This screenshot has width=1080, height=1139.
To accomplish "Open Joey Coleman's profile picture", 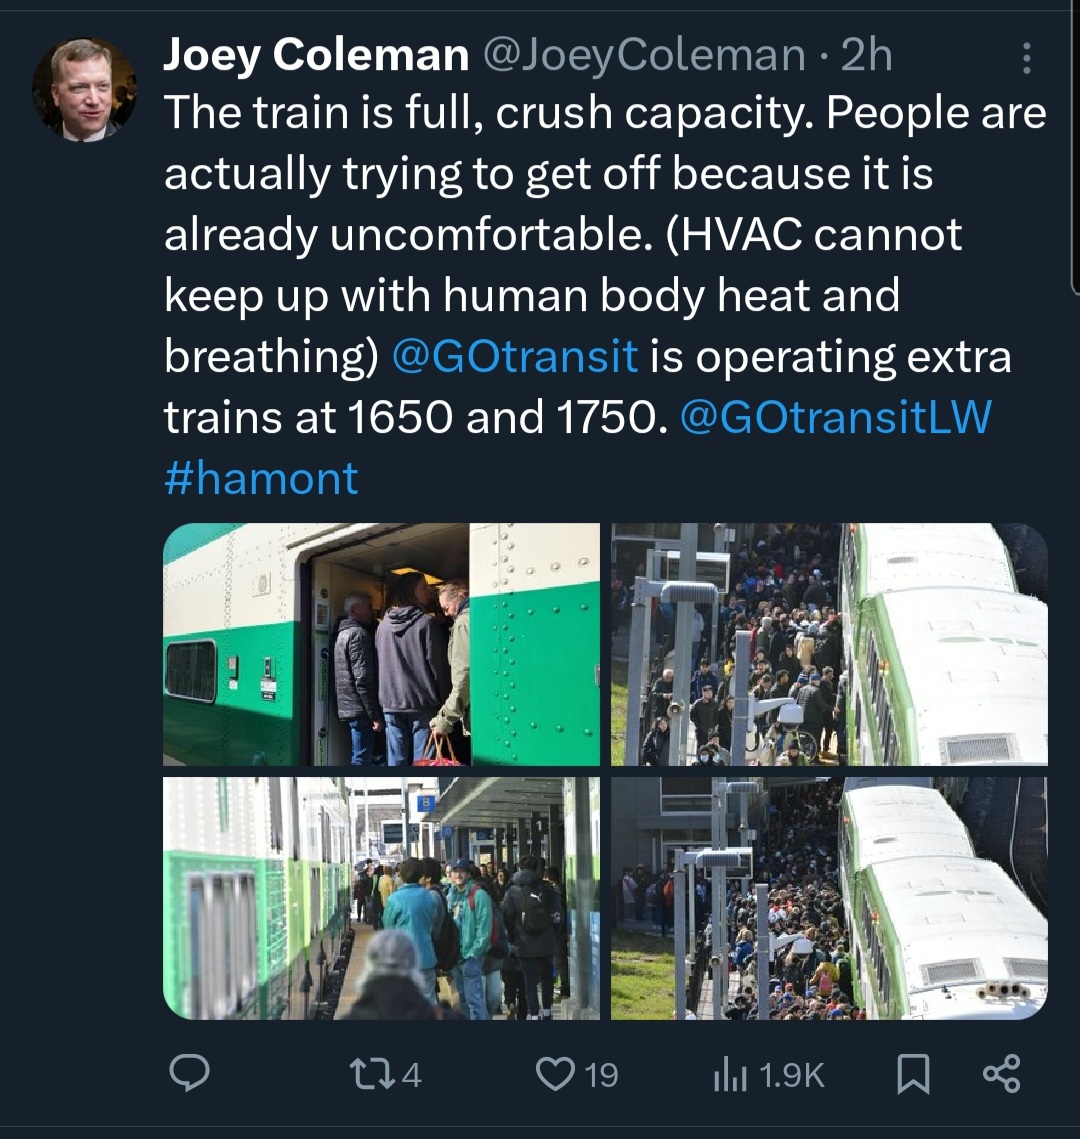I will 85,90.
